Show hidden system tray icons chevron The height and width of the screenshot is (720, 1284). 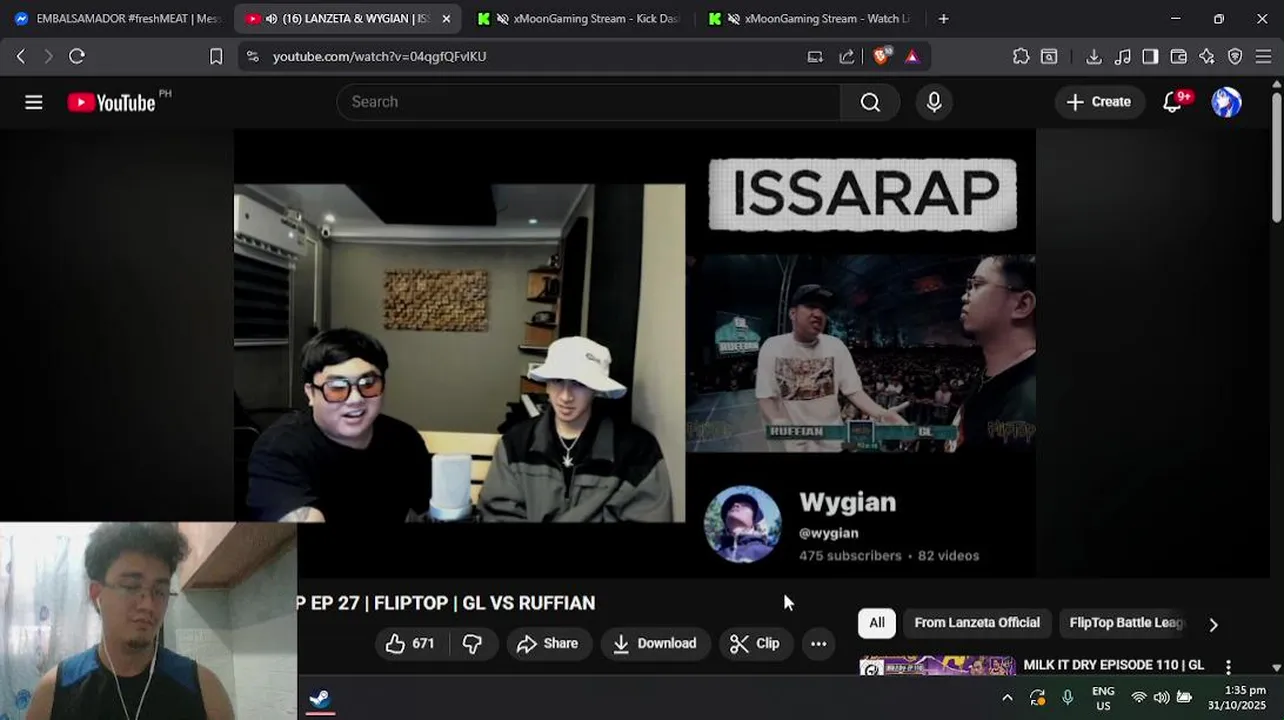[1007, 698]
